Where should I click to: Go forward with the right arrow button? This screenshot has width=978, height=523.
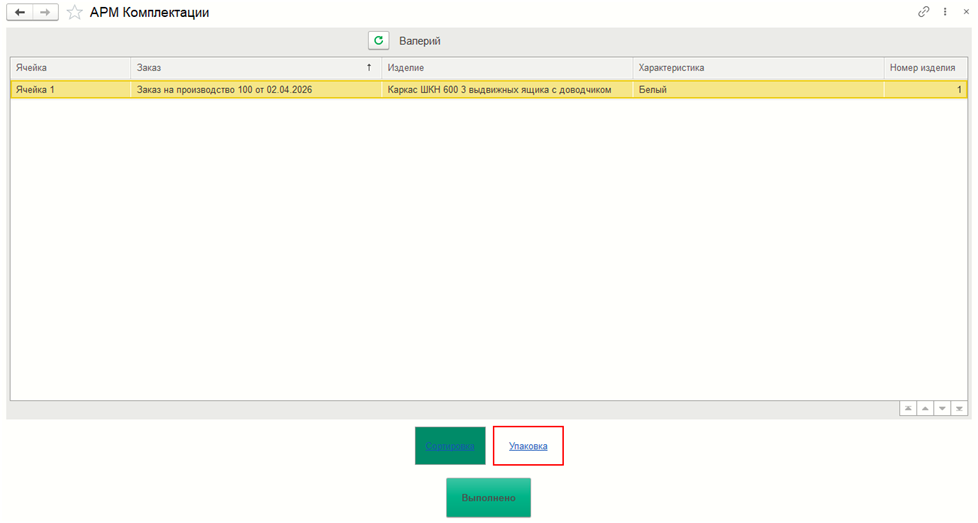pyautogui.click(x=46, y=12)
